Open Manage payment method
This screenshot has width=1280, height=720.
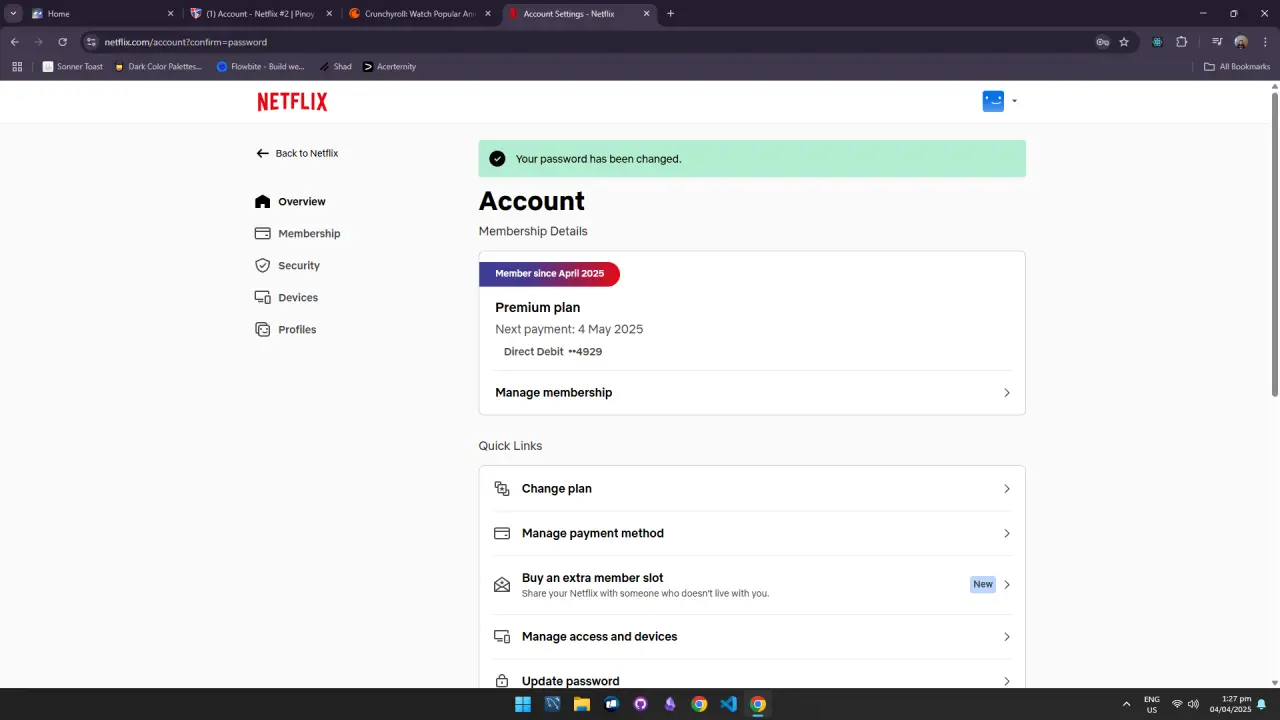point(752,533)
